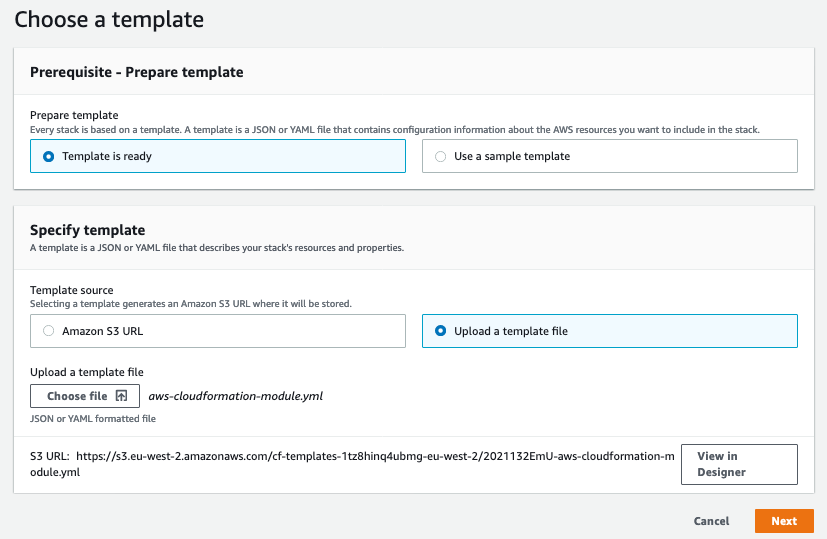Cancel the stack creation

coord(711,521)
